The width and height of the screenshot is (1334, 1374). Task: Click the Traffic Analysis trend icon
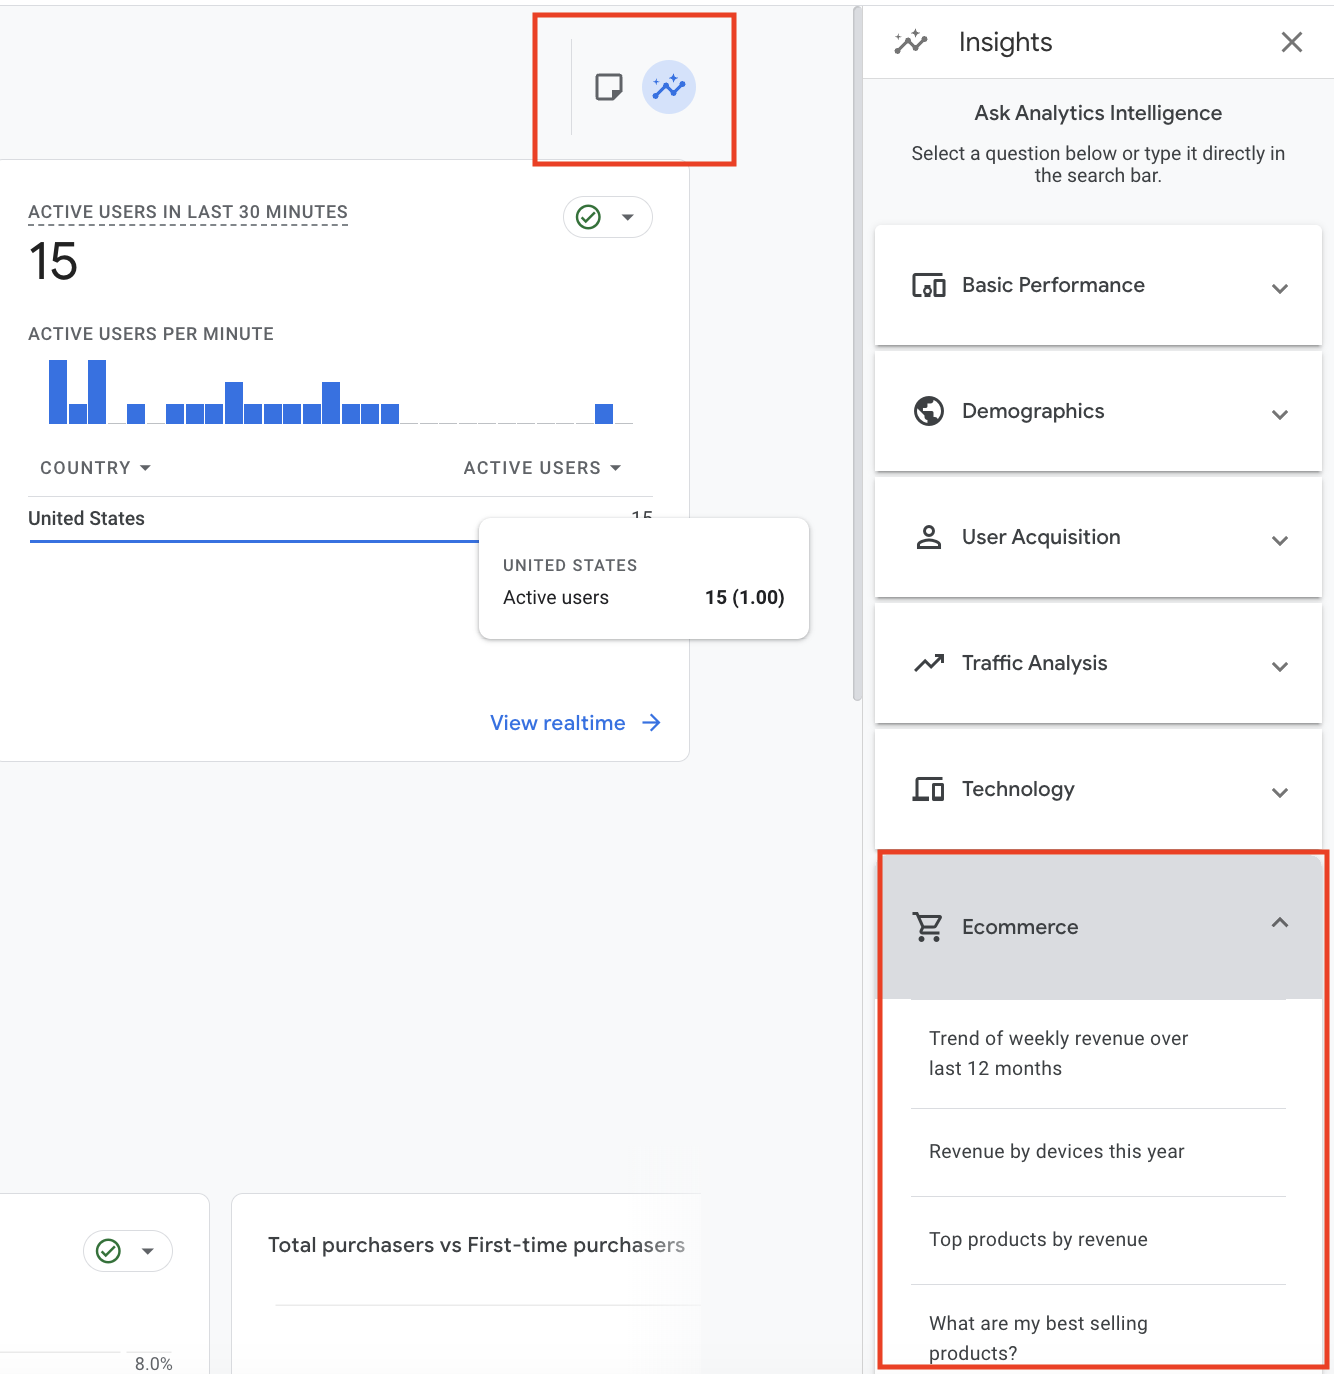(x=928, y=663)
